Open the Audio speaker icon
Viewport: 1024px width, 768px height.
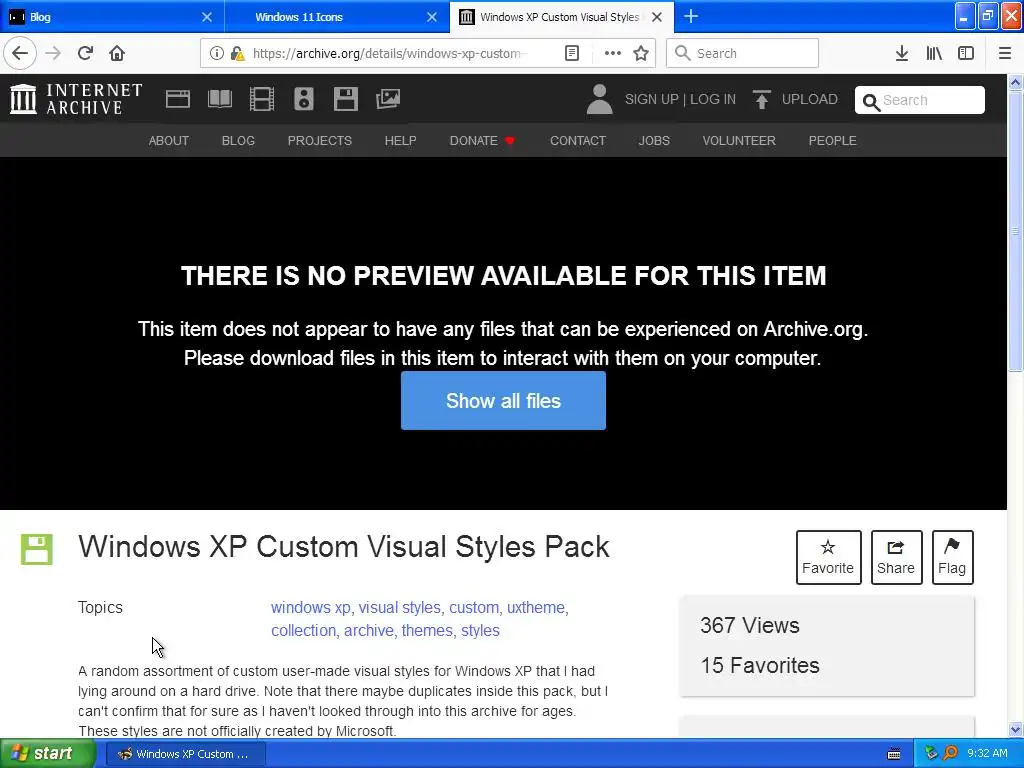coord(304,99)
